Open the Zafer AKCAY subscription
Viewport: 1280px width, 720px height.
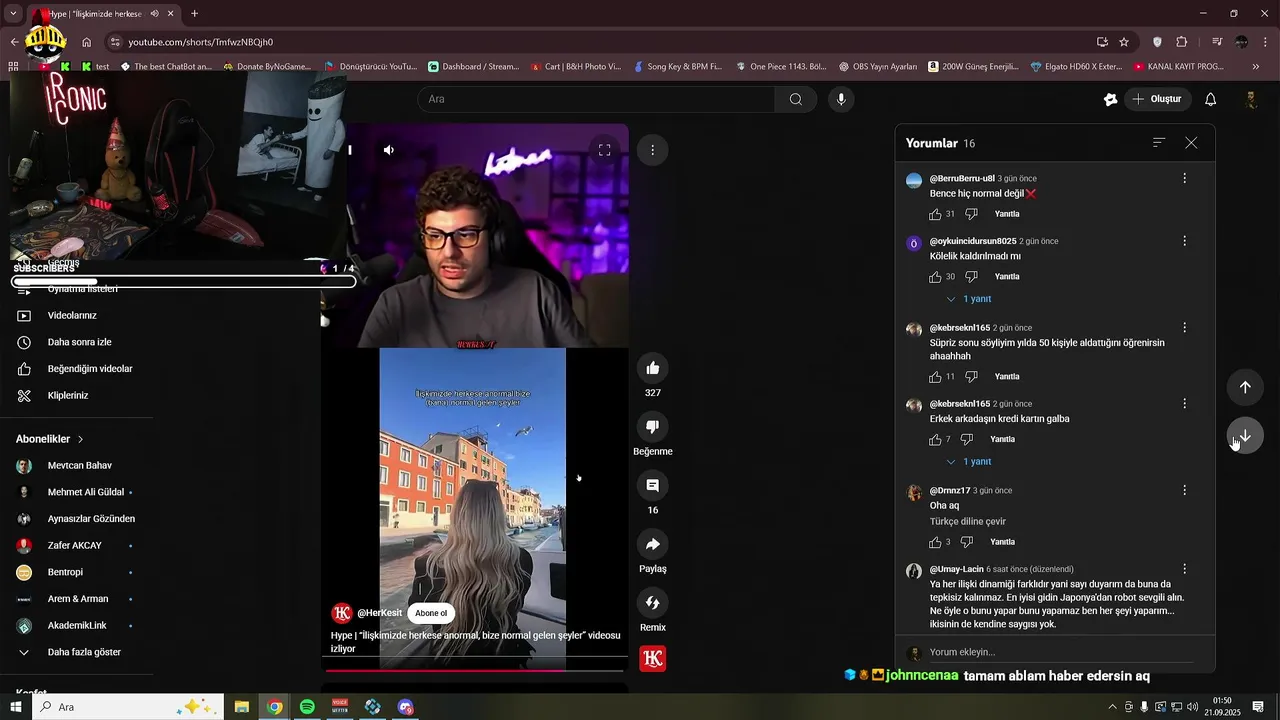76,546
